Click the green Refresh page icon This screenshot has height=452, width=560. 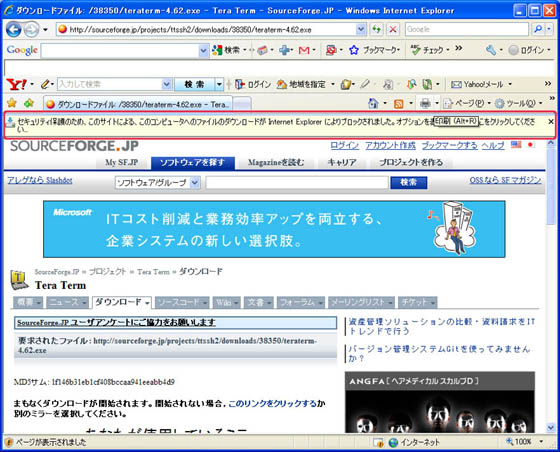(376, 29)
